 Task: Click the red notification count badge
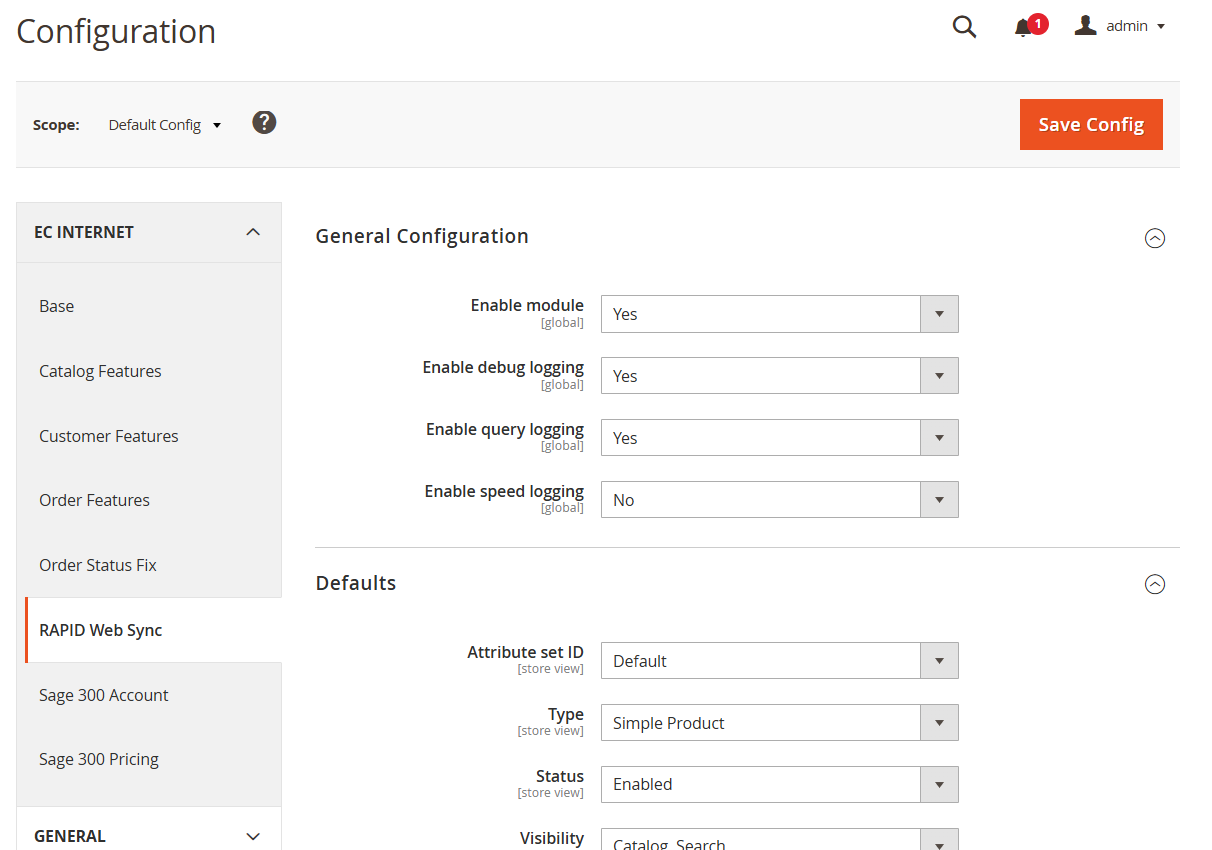1038,24
